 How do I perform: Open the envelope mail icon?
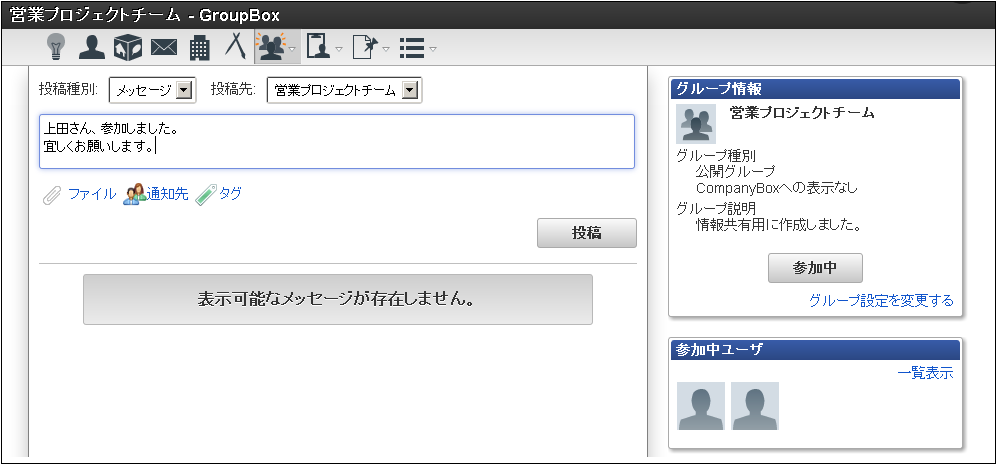(163, 47)
